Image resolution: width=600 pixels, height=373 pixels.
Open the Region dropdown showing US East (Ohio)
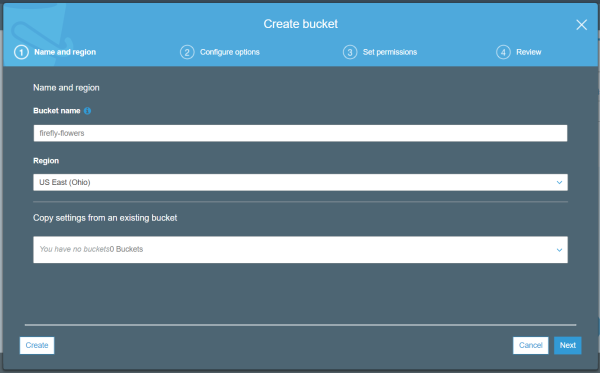pos(300,182)
